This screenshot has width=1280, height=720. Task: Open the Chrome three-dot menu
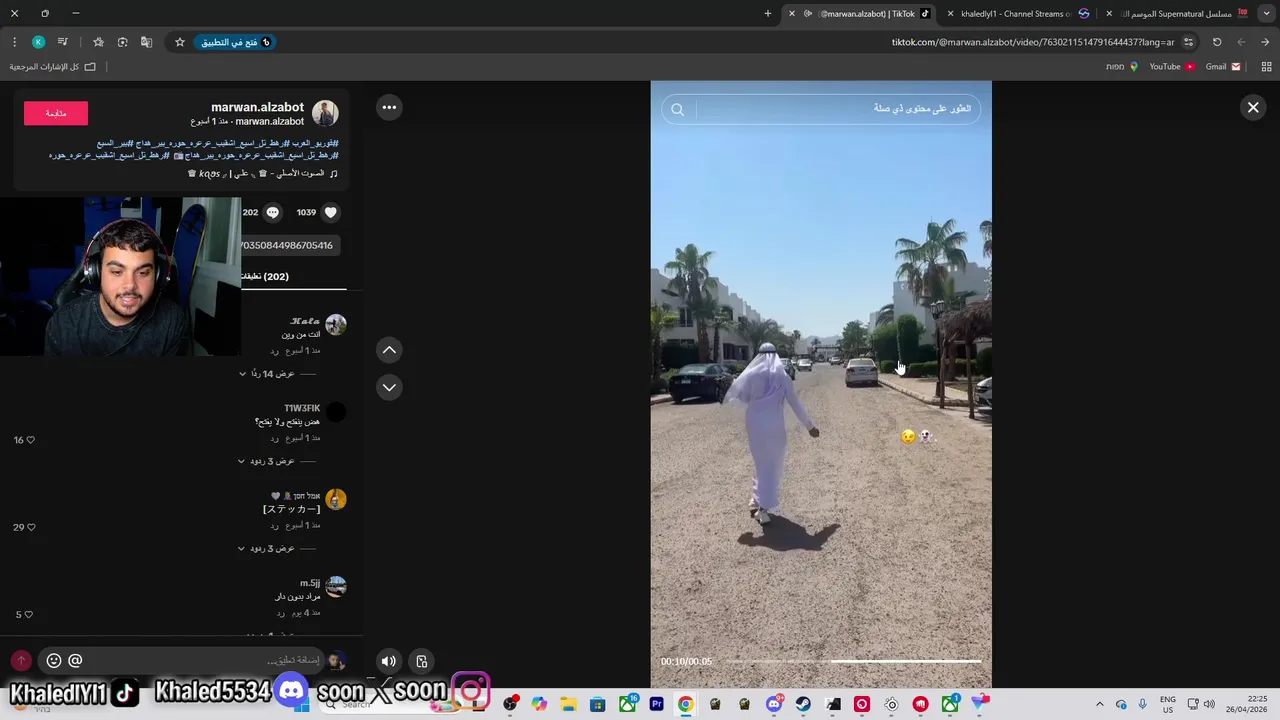[14, 42]
